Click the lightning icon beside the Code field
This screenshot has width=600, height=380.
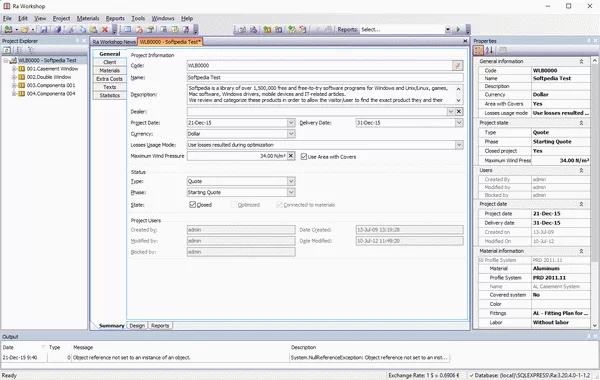tap(457, 66)
